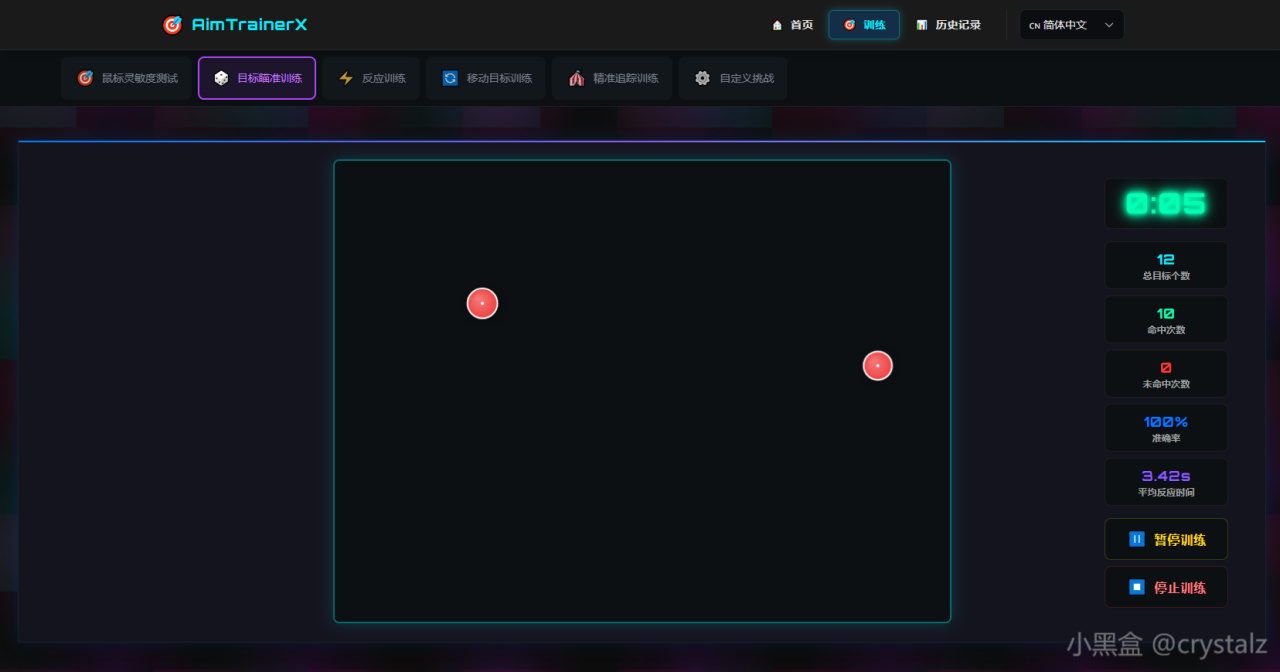Viewport: 1280px width, 672px height.
Task: Click the 3.42s 平均反应时间 stat
Action: [x=1166, y=482]
